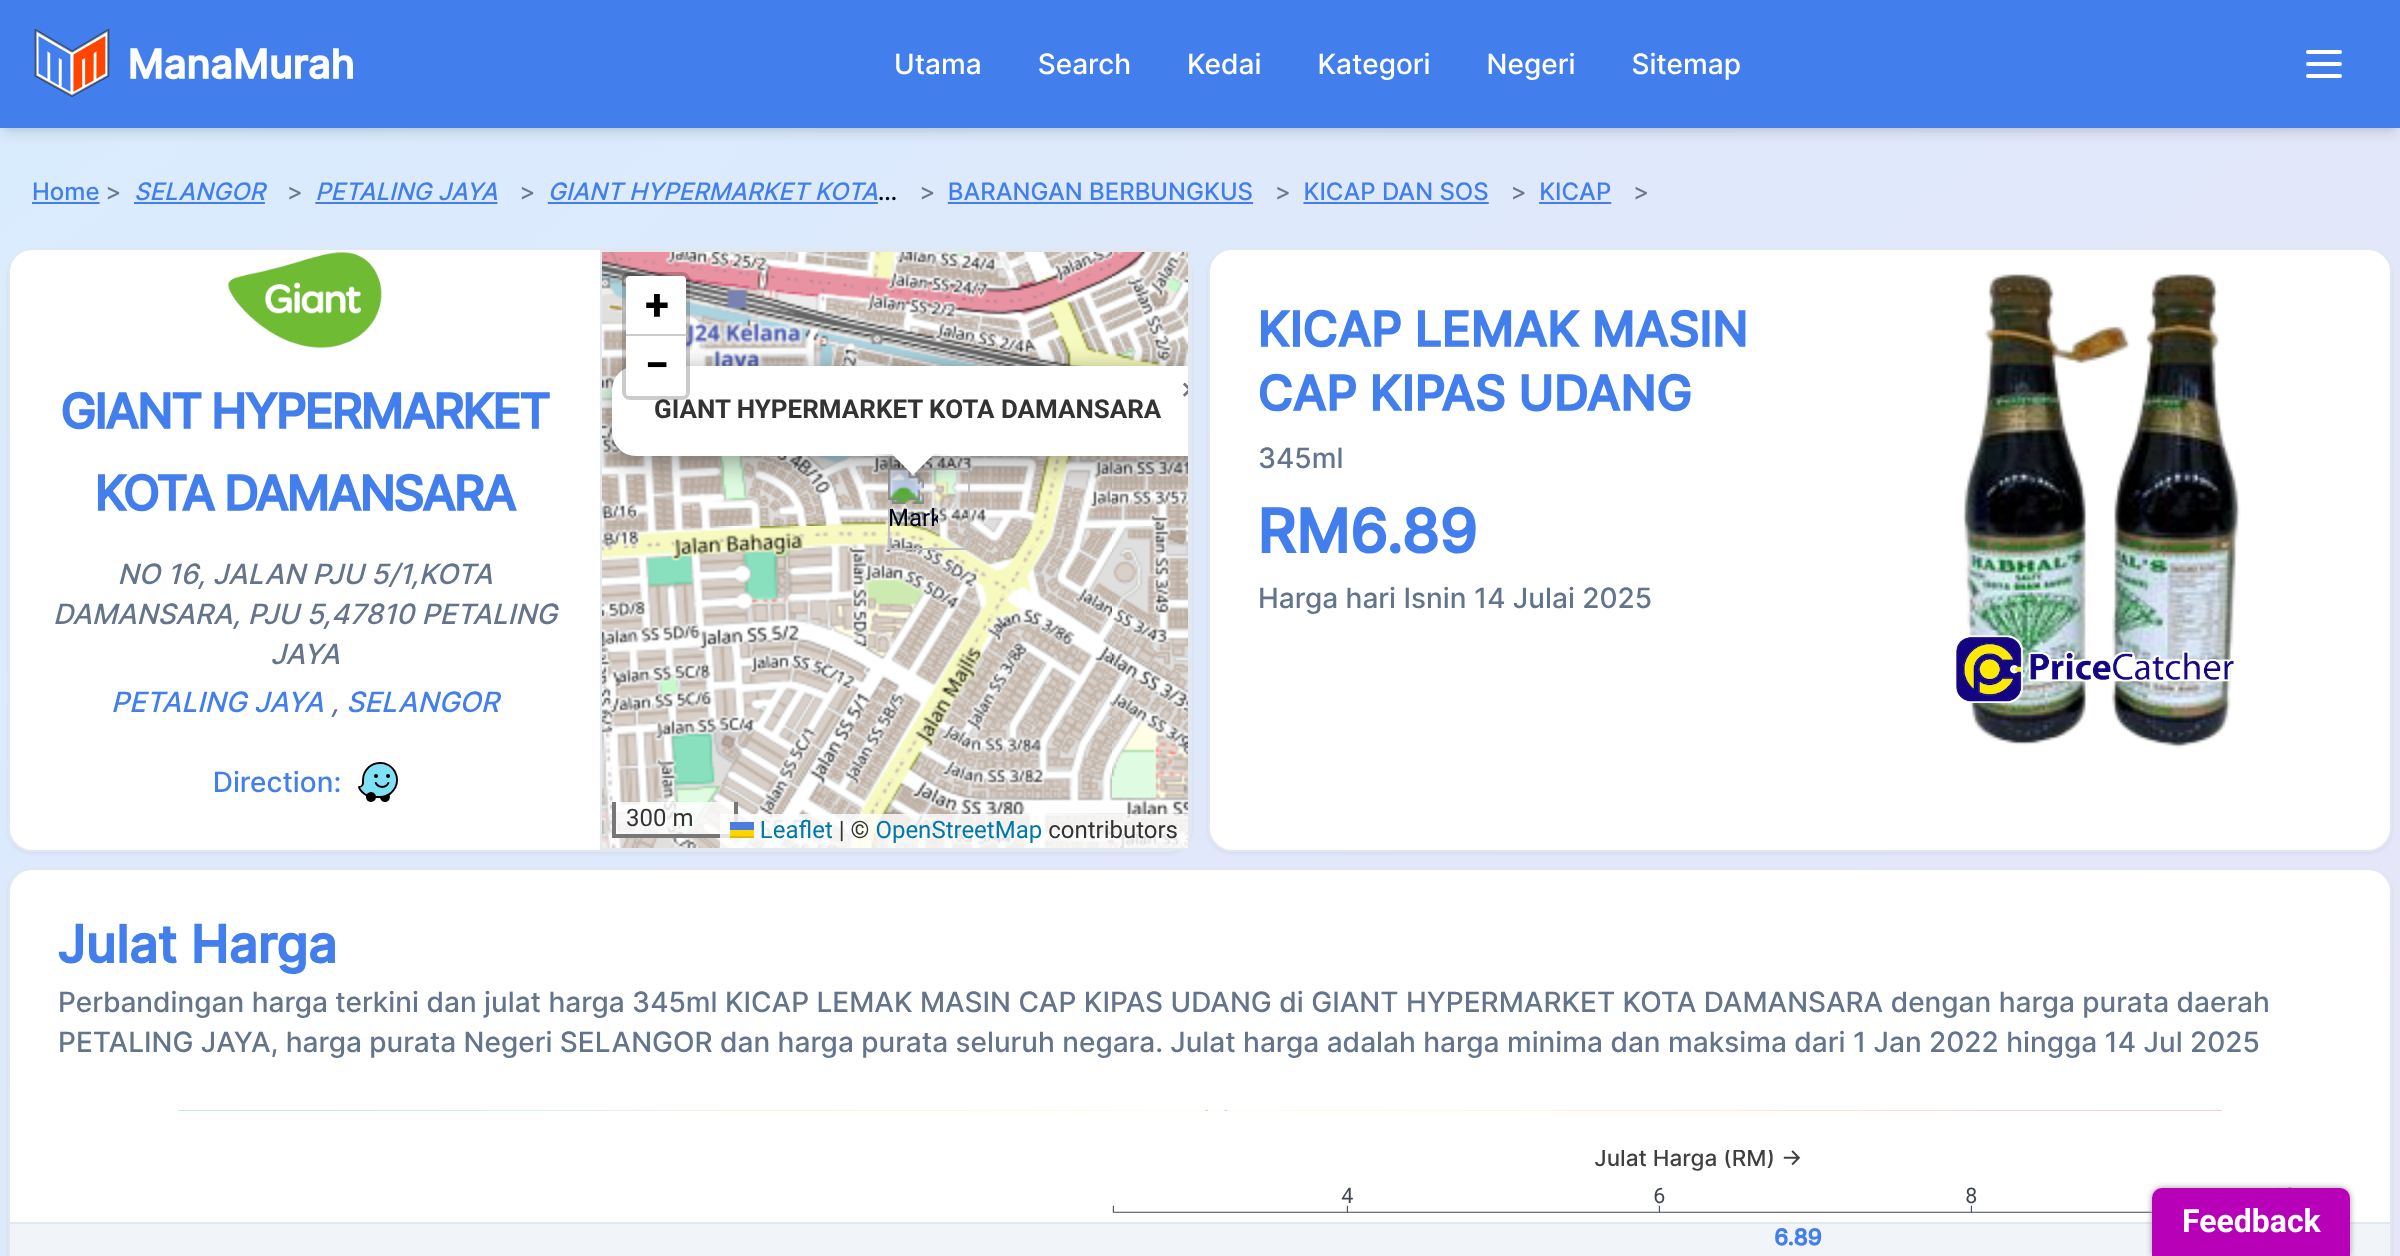Screen dimensions: 2400x1256
Task: Open Waze direction icon
Action: point(378,782)
